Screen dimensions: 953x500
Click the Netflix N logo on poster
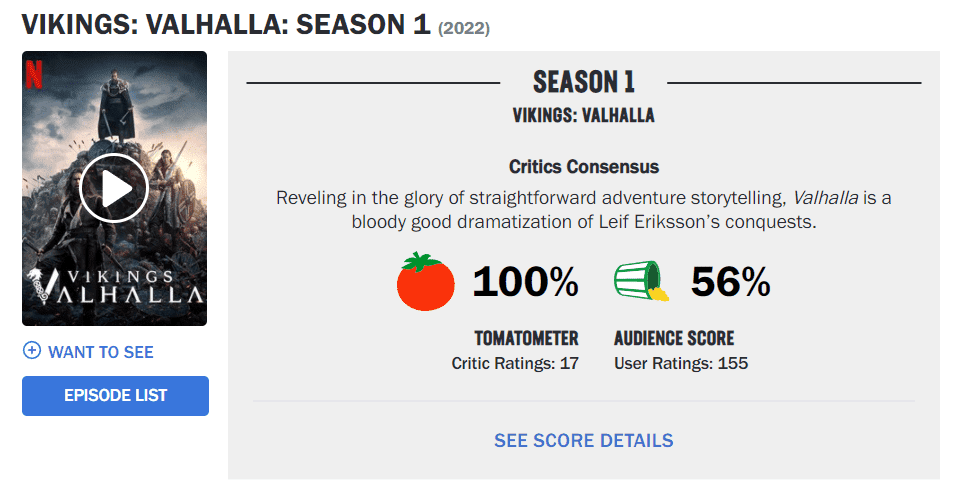pos(35,72)
